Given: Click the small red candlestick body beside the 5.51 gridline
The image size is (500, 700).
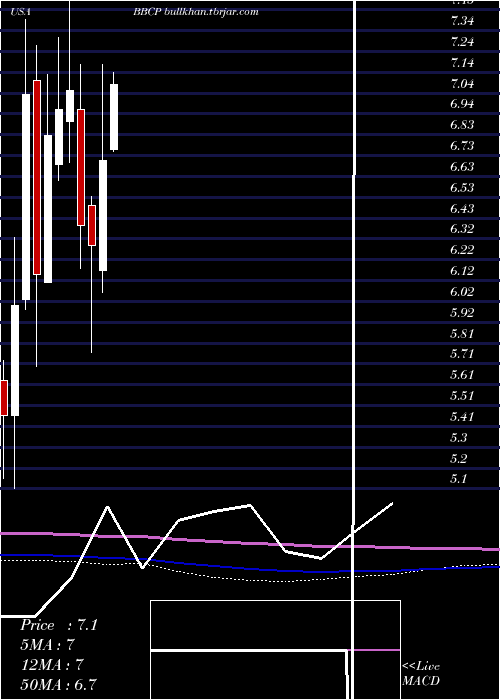Looking at the screenshot, I should [4, 398].
